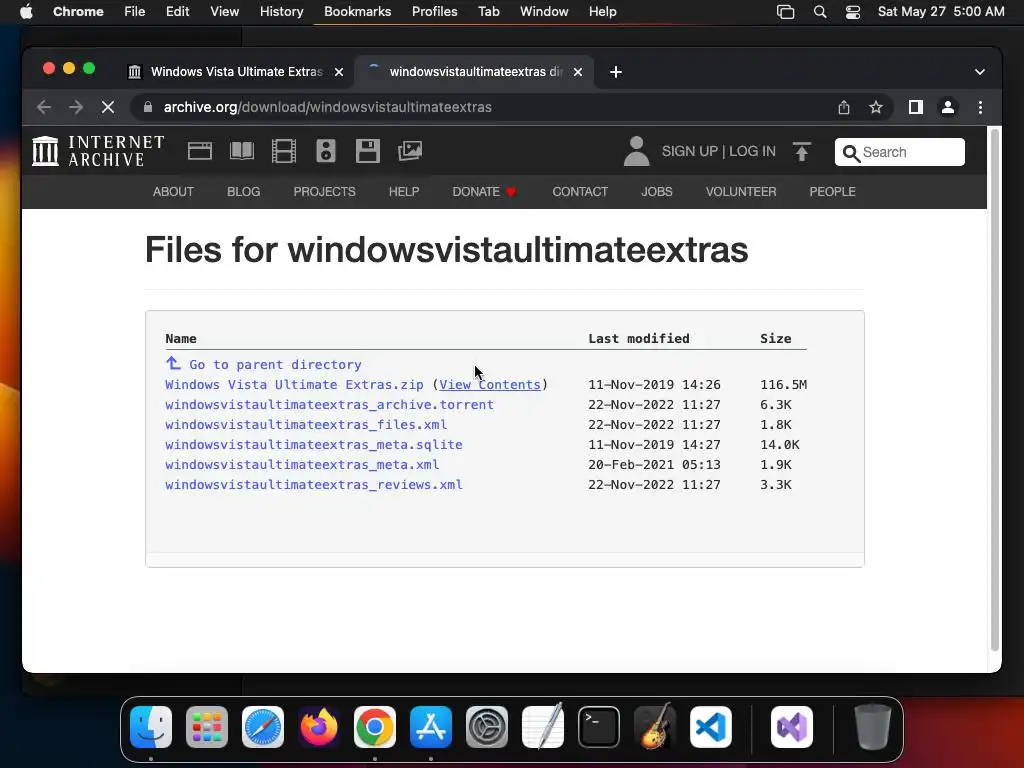Click SIGN UP link
This screenshot has width=1024, height=768.
tap(690, 152)
